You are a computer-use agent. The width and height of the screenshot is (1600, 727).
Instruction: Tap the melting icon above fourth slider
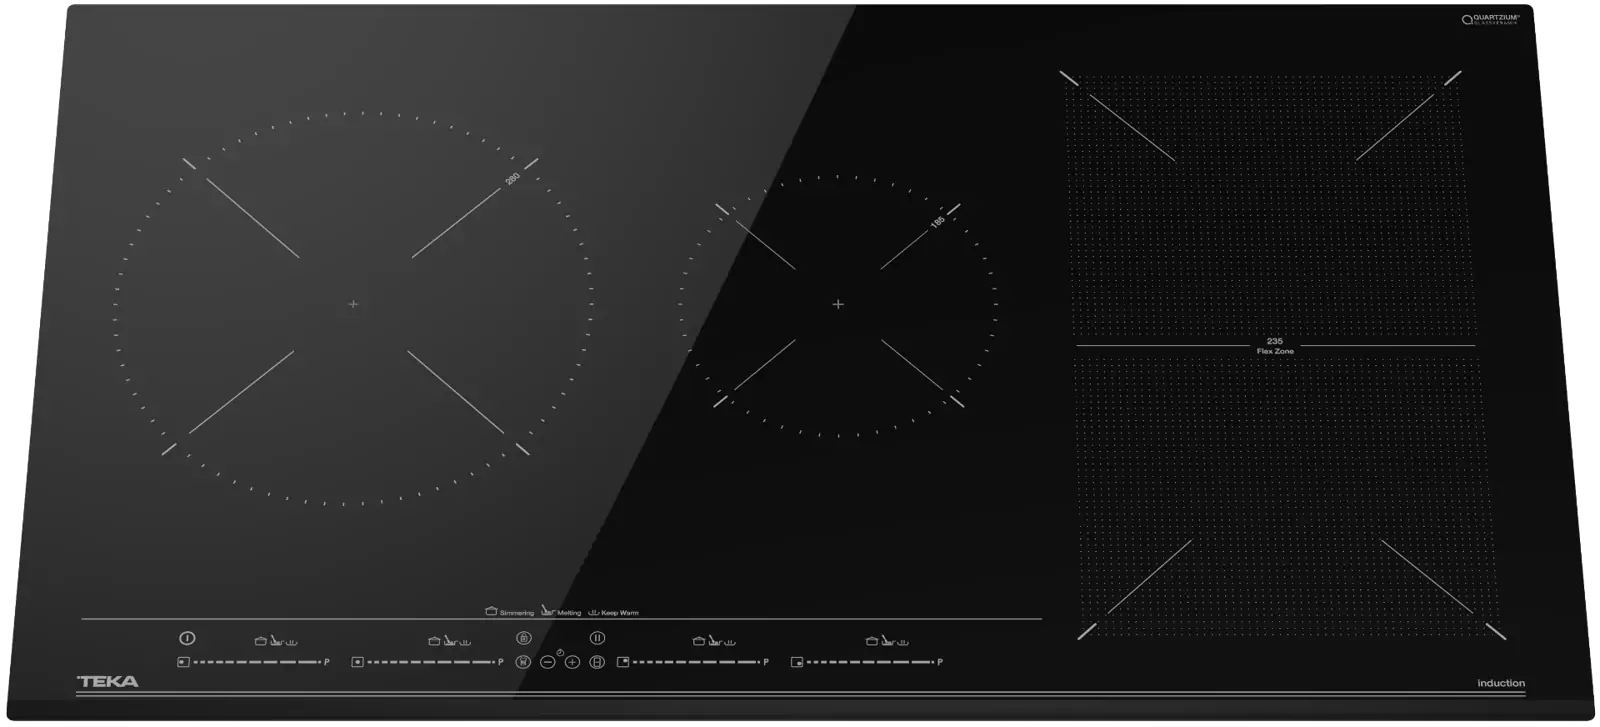pos(887,640)
